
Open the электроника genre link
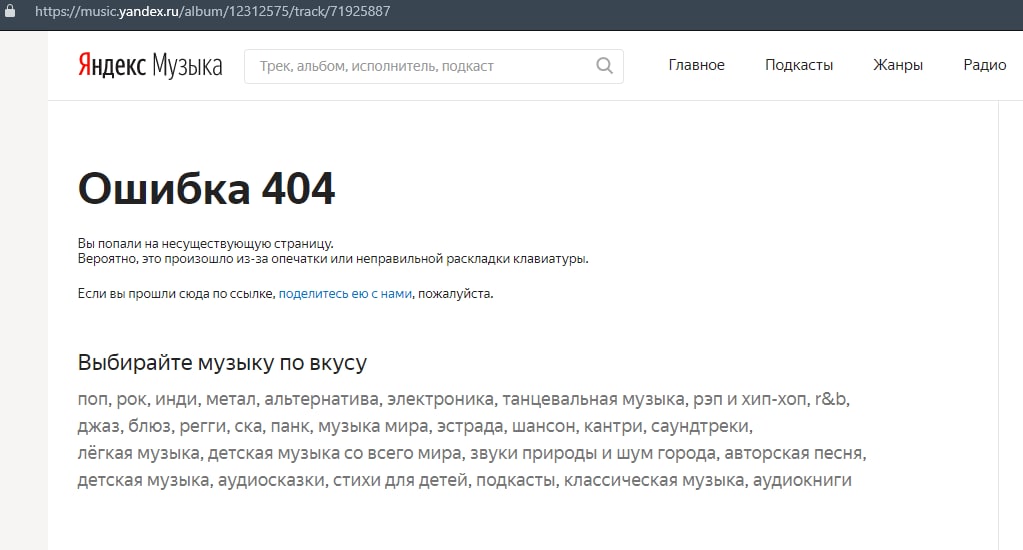point(440,399)
